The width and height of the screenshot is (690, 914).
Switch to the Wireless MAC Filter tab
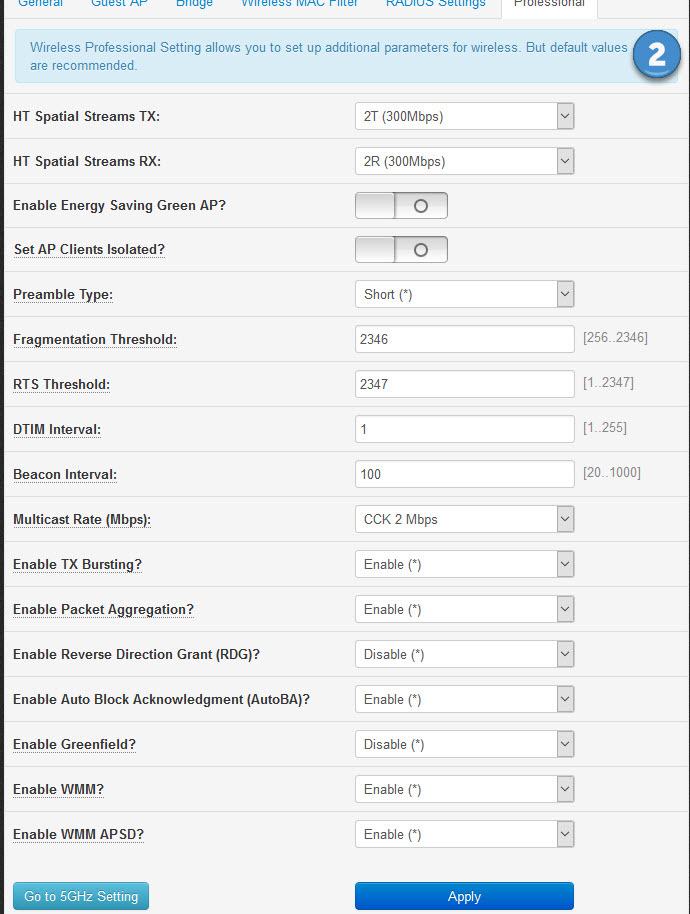[299, 4]
